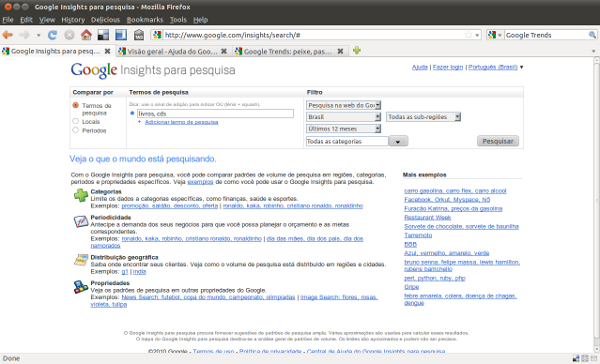Open the Terremoto example link
Screen dimensions: 600x364
[x=418, y=235]
